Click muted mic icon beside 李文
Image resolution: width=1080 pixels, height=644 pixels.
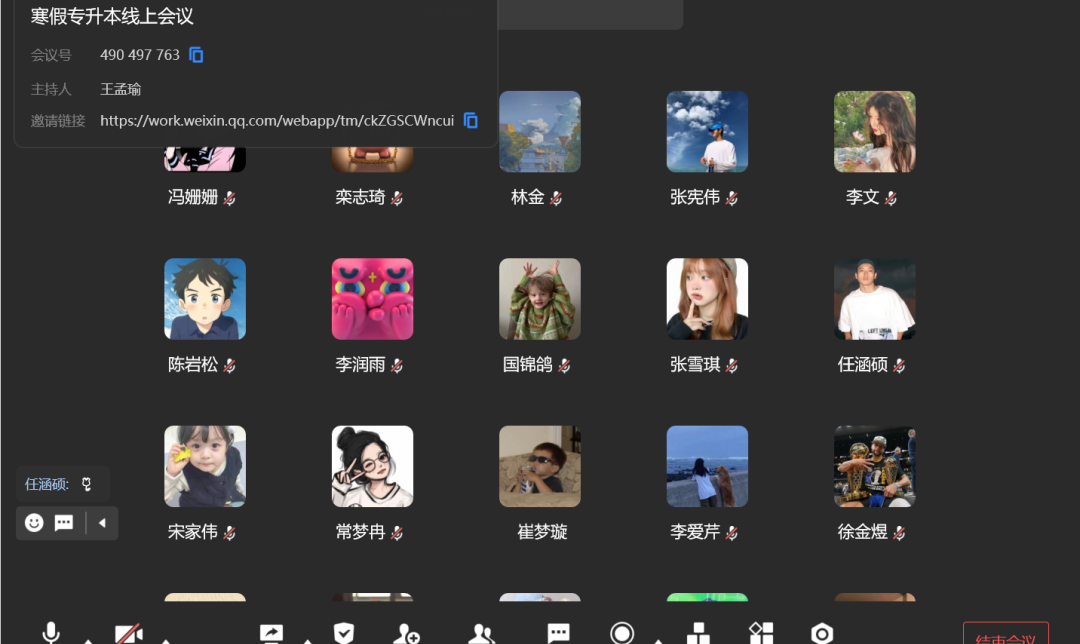891,198
